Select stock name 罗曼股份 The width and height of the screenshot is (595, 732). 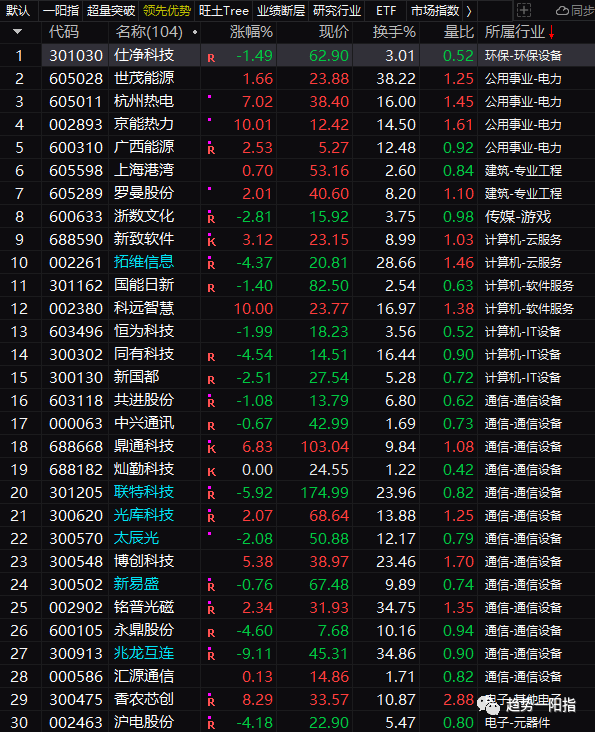tap(144, 193)
